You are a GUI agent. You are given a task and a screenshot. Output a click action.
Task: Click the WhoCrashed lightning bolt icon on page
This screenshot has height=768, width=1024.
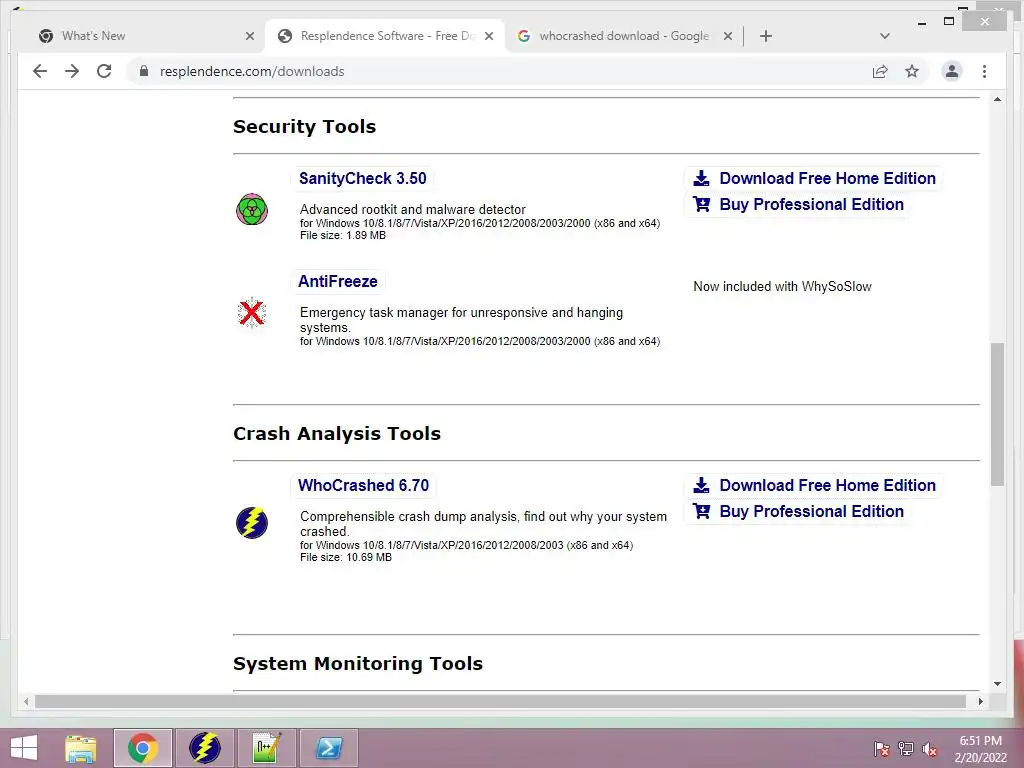[x=252, y=522]
